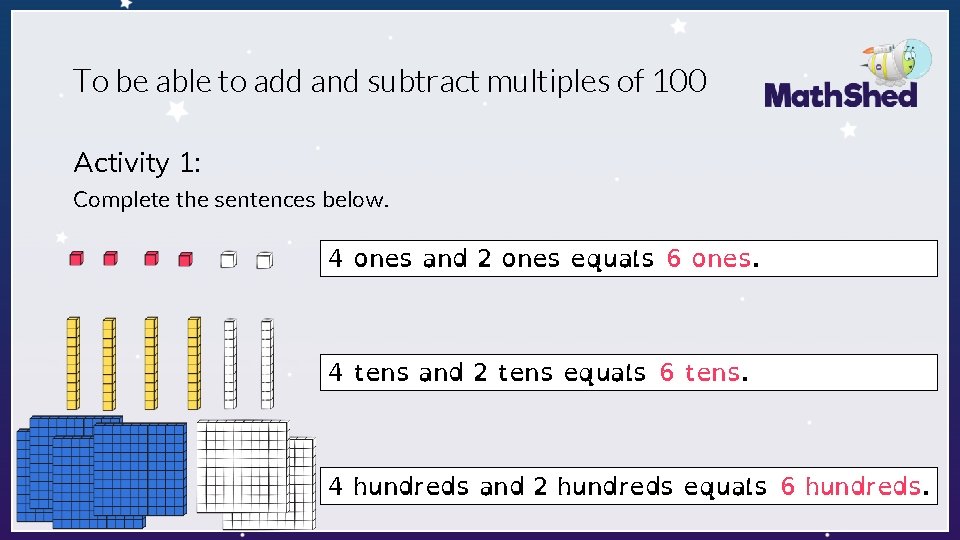This screenshot has width=960, height=540.
Task: Click the rocket astronaut mascot icon
Action: pyautogui.click(x=898, y=61)
